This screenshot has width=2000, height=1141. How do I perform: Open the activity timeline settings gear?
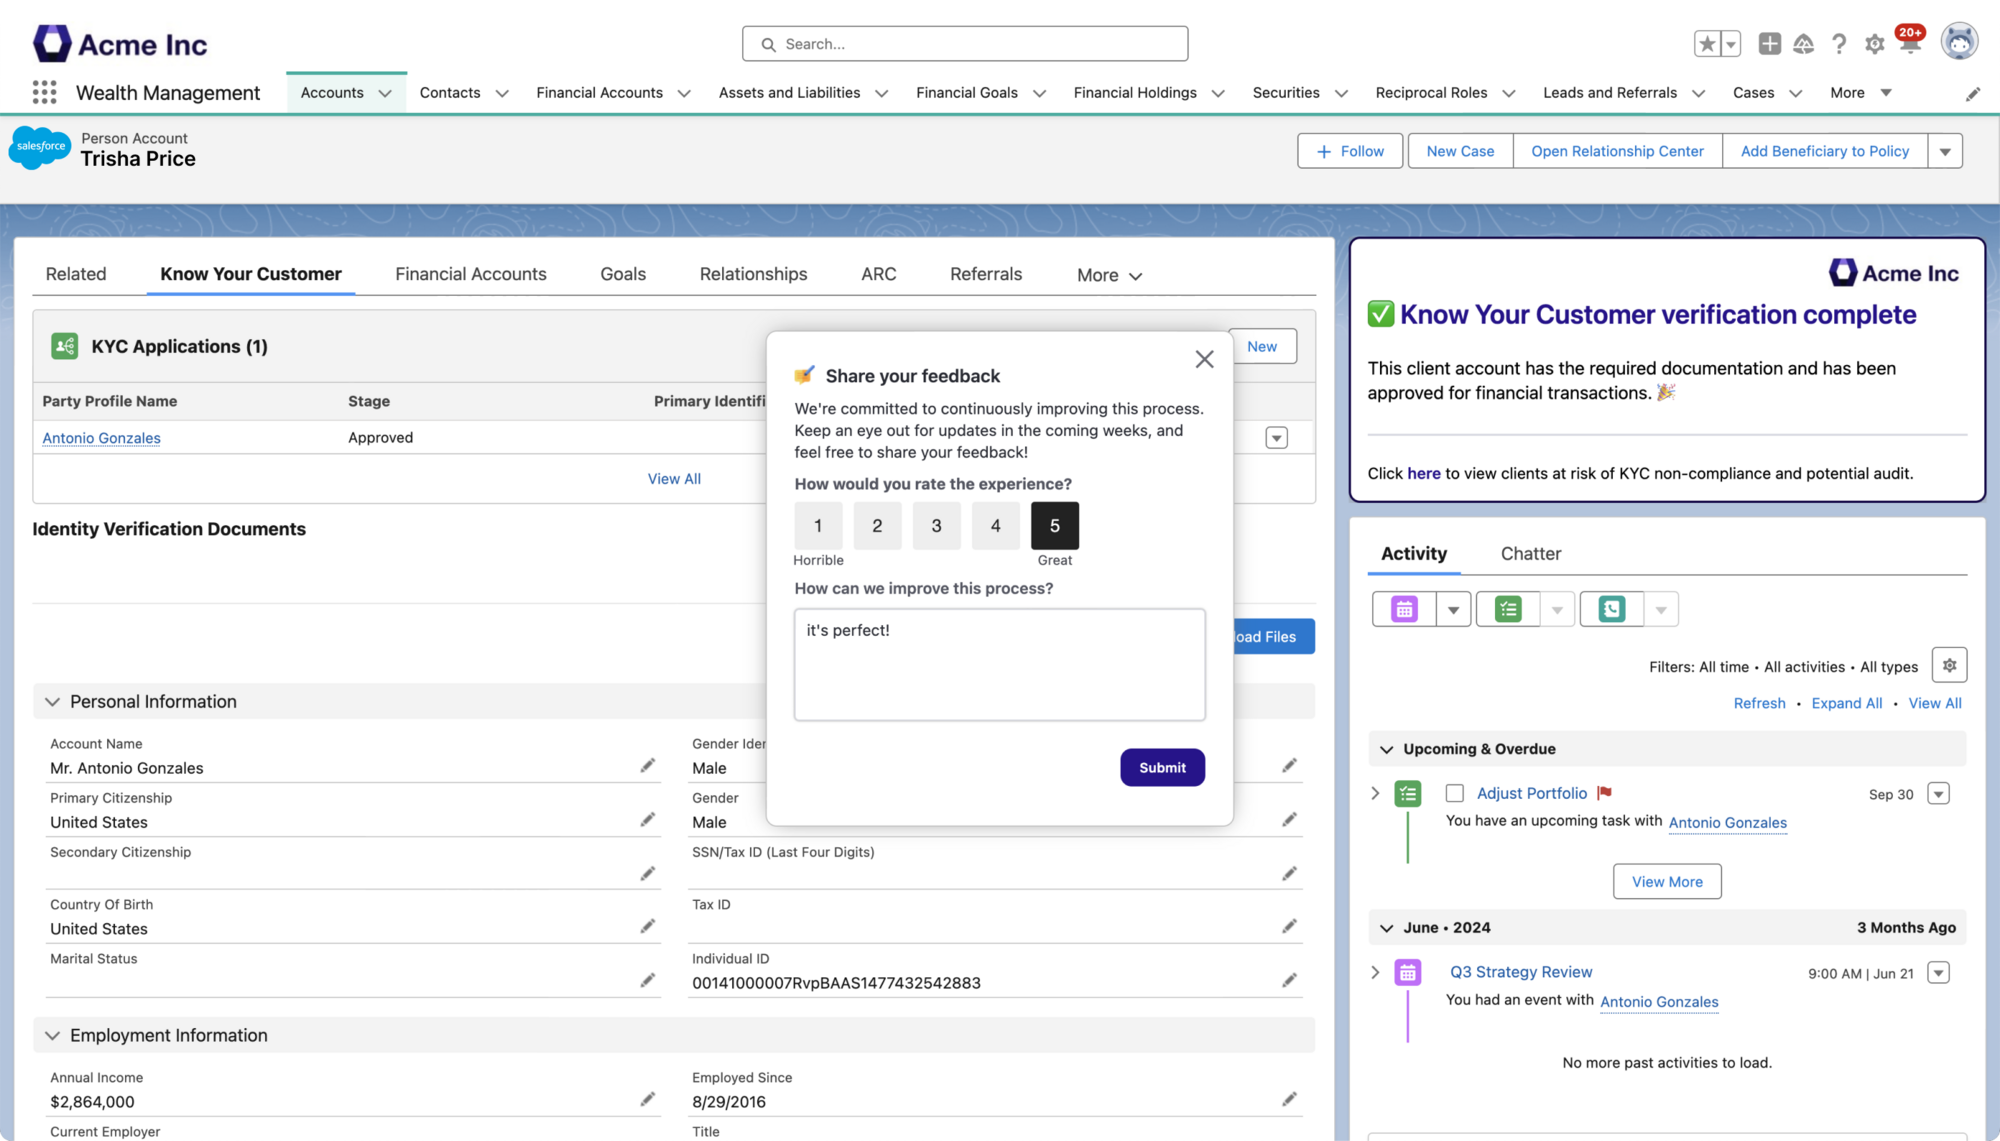(1949, 665)
